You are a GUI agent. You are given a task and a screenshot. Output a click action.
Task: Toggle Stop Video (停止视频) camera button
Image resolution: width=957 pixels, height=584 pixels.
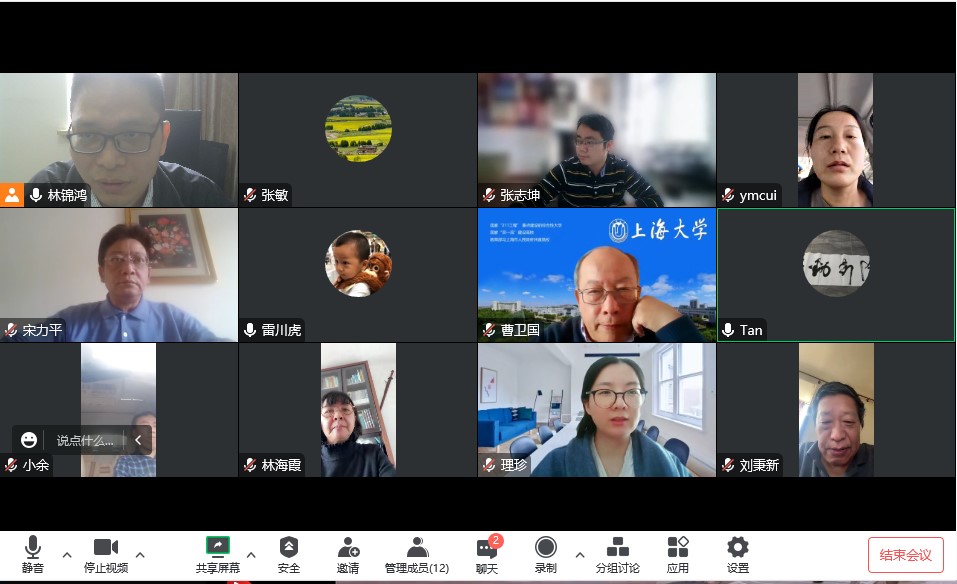coord(106,553)
